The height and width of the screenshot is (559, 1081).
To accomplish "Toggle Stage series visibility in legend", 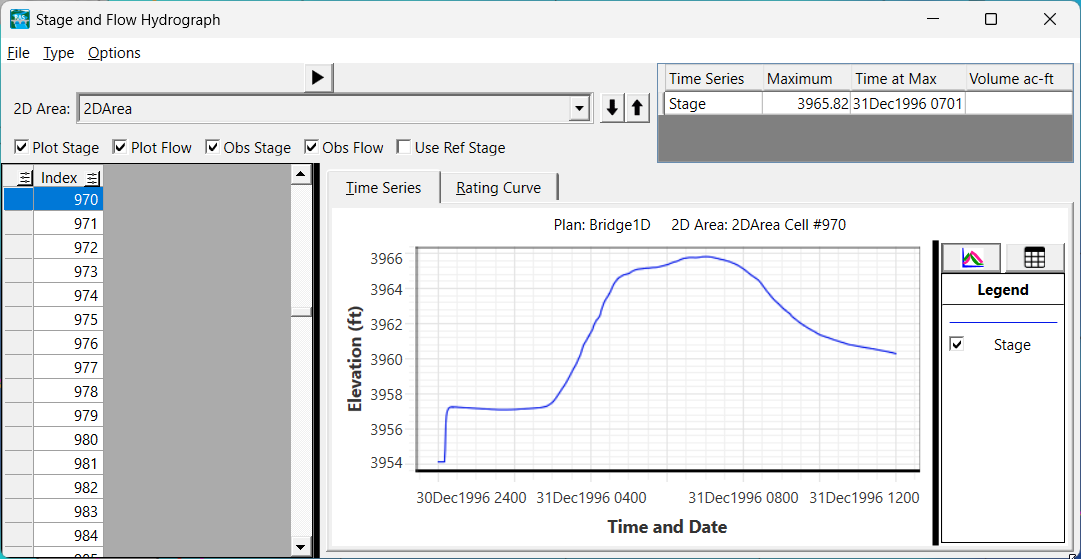I will pyautogui.click(x=957, y=344).
